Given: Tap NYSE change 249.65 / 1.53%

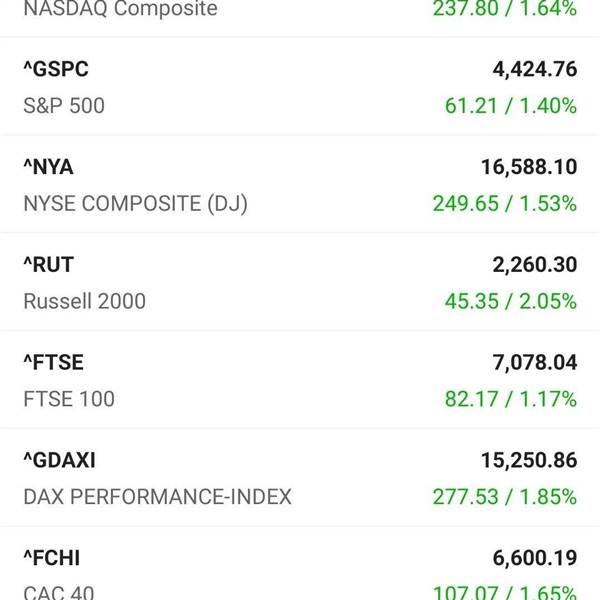Looking at the screenshot, I should (505, 203).
